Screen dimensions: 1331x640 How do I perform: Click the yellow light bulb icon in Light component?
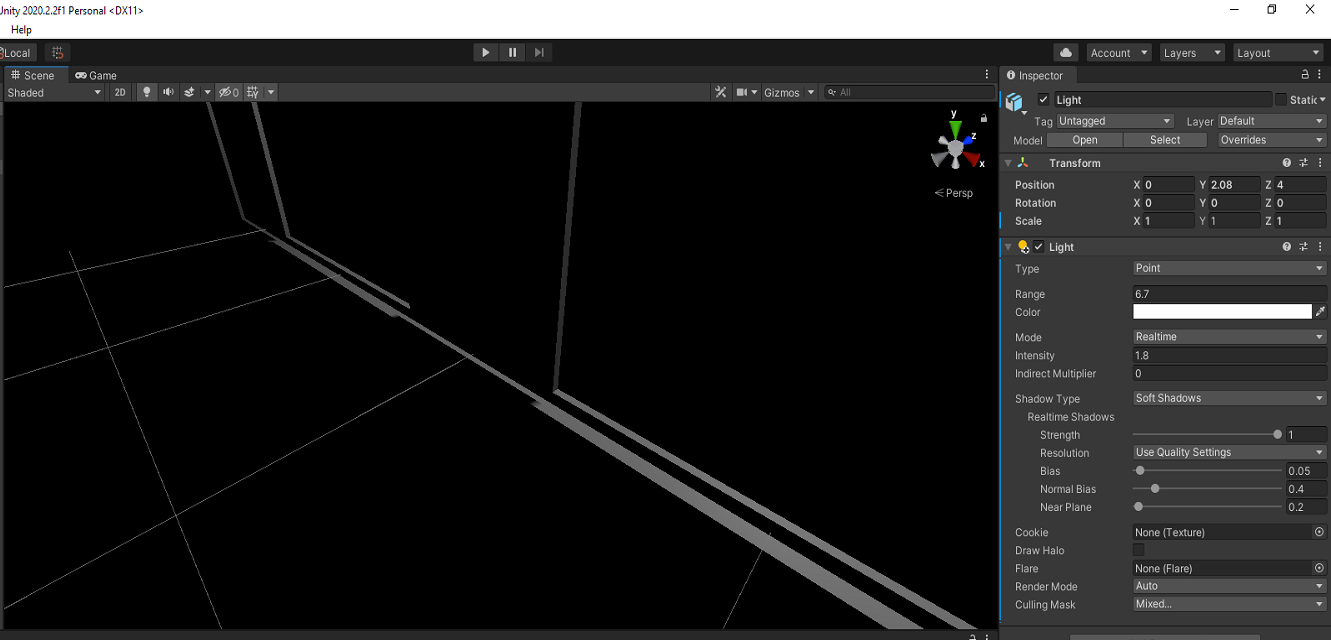(x=1023, y=246)
